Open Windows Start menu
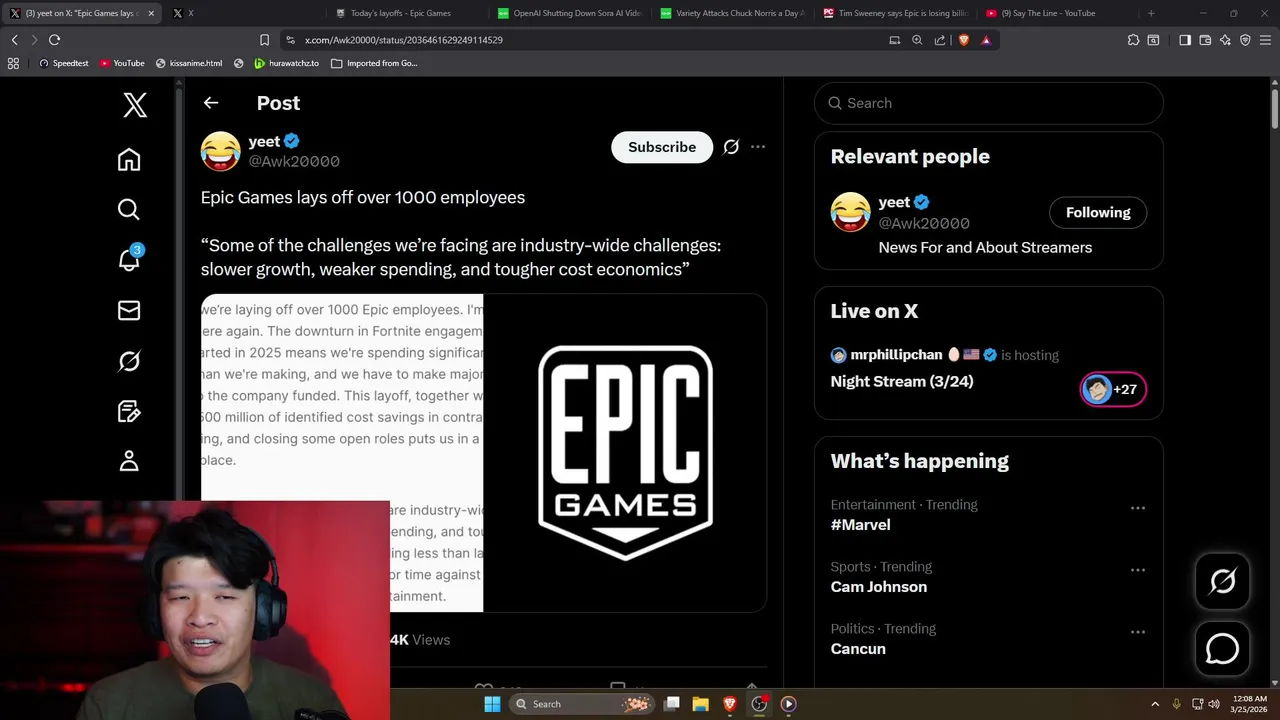Image resolution: width=1280 pixels, height=720 pixels. [x=492, y=704]
